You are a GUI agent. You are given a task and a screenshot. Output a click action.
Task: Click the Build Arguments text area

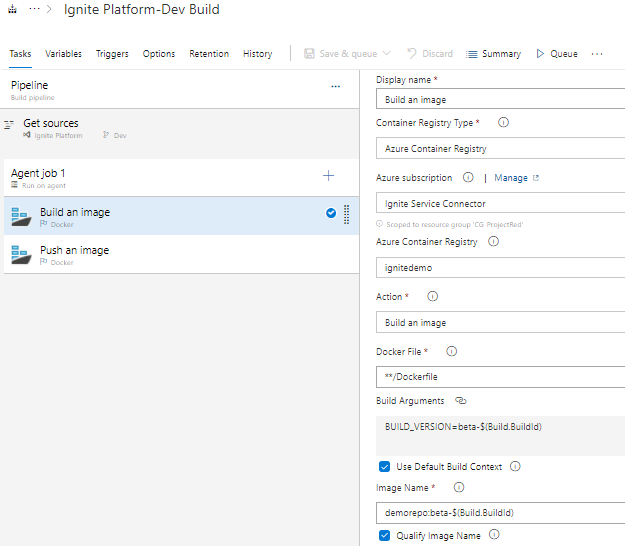[500, 436]
